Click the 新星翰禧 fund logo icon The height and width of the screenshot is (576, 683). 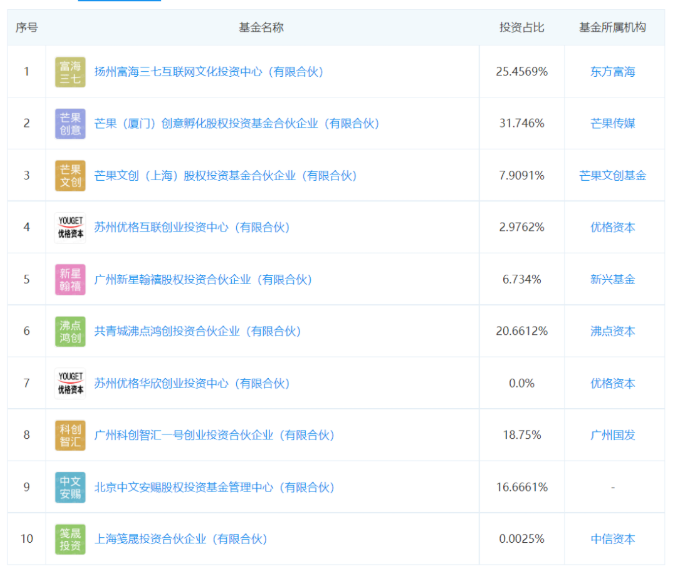coord(70,279)
